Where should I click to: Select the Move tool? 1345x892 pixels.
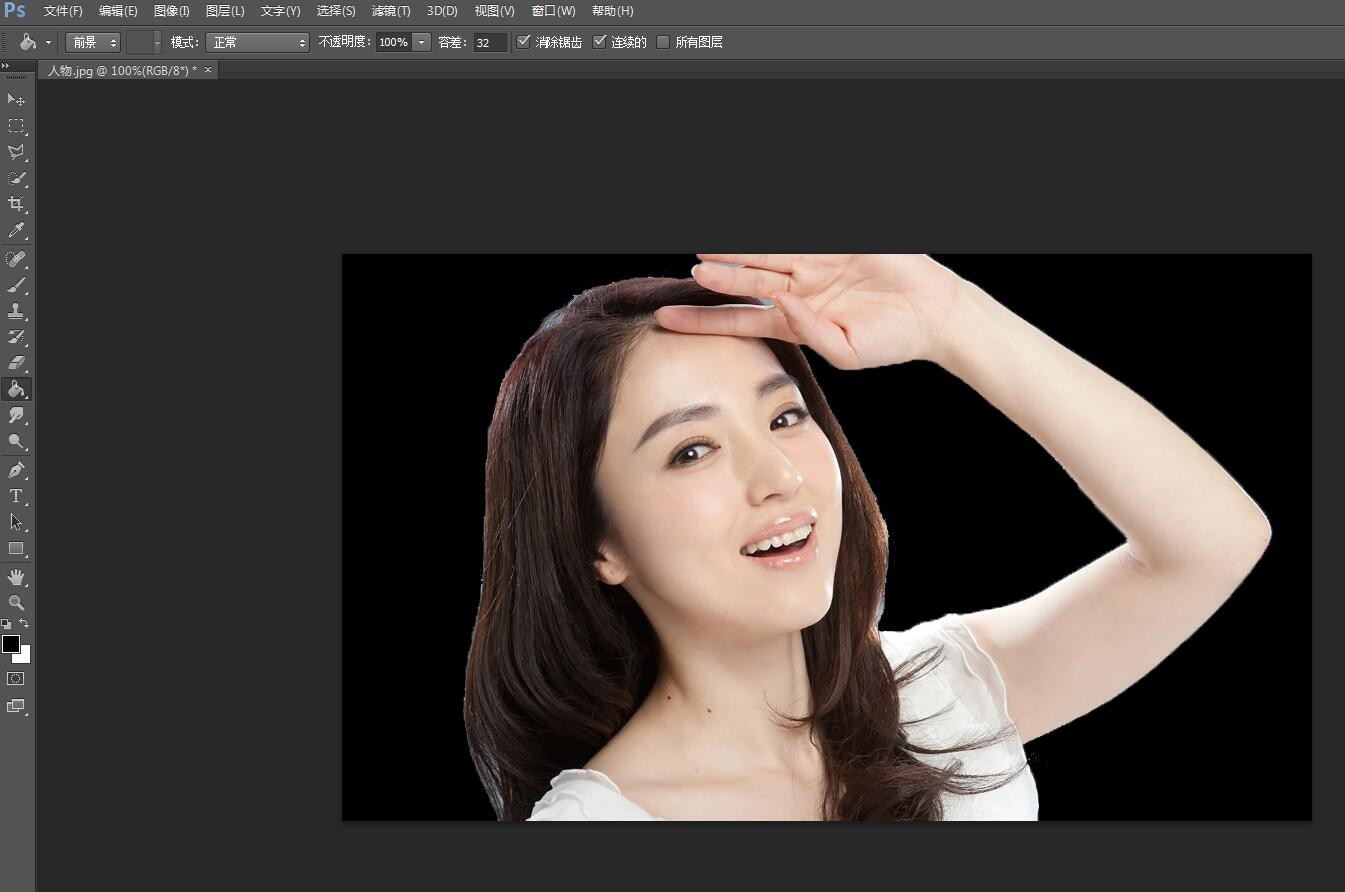coord(16,100)
